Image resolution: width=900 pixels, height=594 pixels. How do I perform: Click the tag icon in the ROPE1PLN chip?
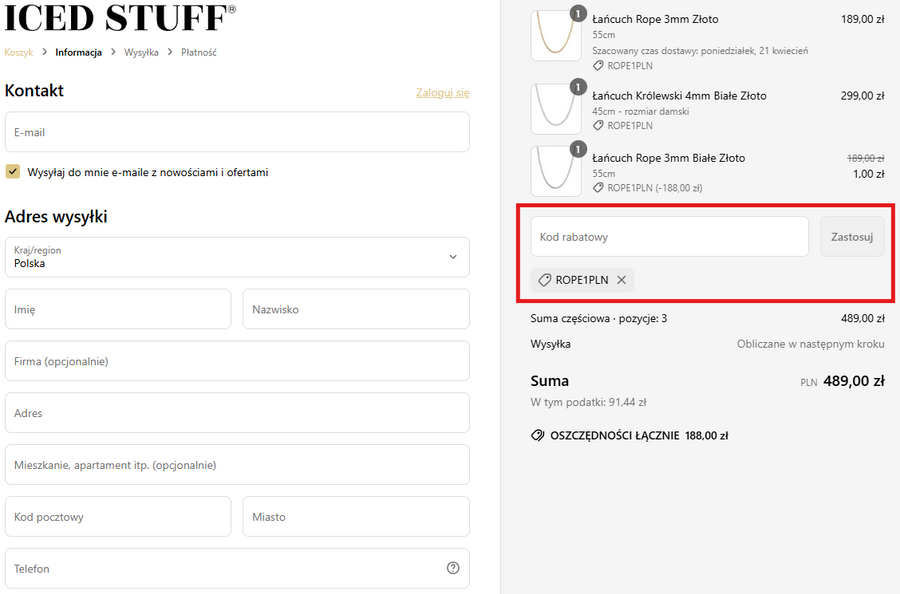545,280
